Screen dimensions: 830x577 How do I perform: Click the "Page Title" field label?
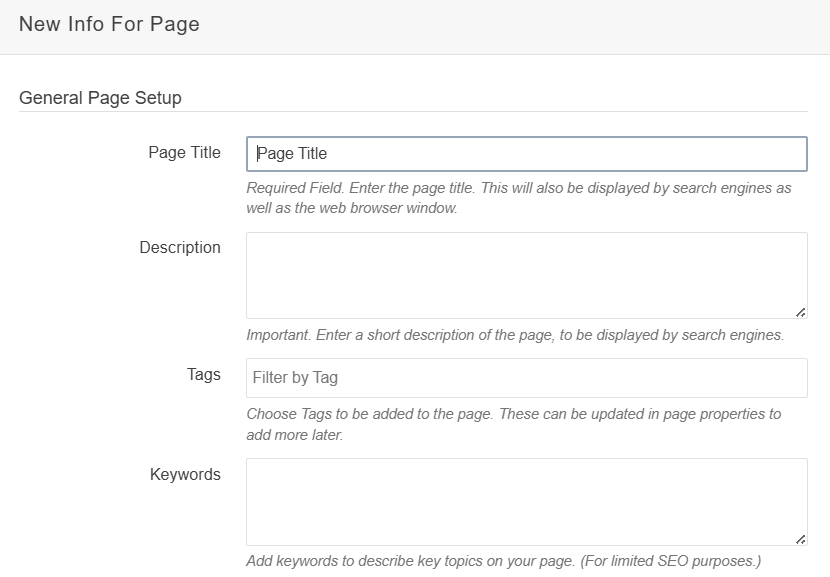(184, 153)
